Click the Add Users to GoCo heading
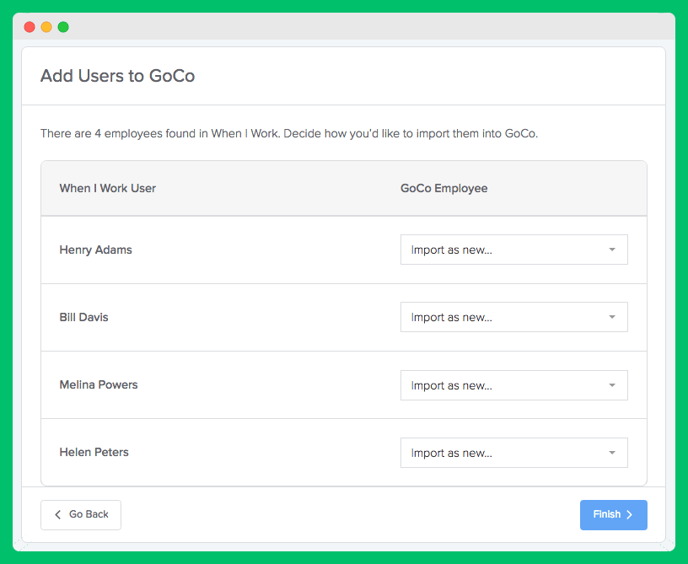 pyautogui.click(x=118, y=75)
